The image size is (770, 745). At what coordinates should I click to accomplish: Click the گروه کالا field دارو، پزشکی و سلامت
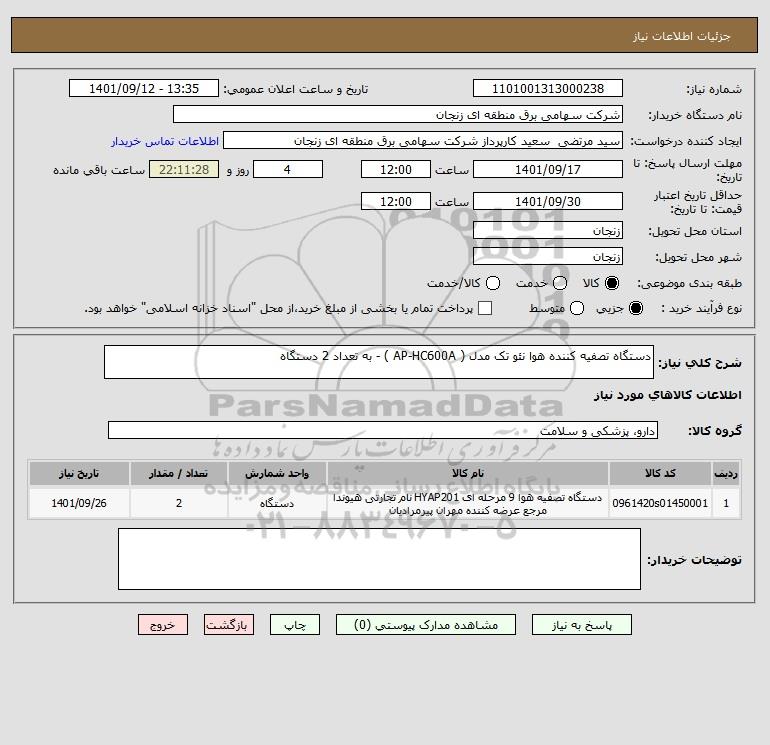pos(383,430)
